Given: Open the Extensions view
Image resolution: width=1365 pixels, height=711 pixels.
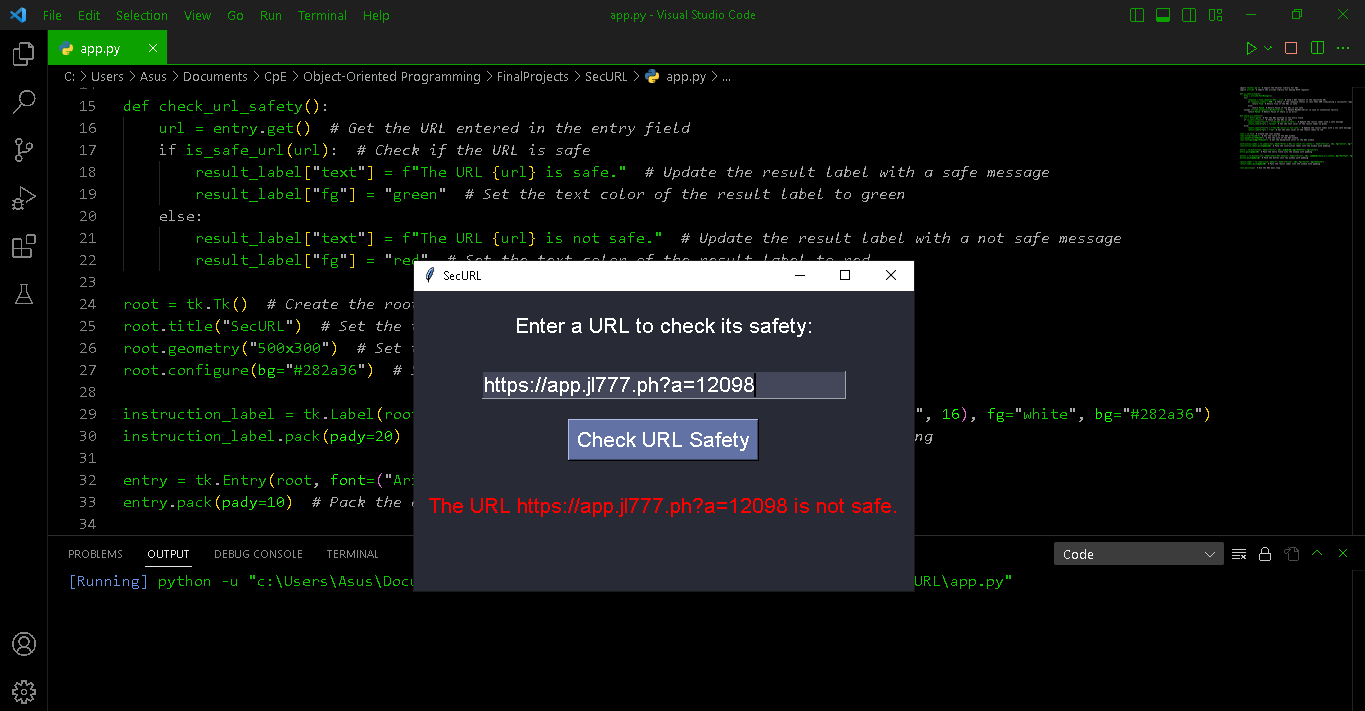Looking at the screenshot, I should point(24,246).
